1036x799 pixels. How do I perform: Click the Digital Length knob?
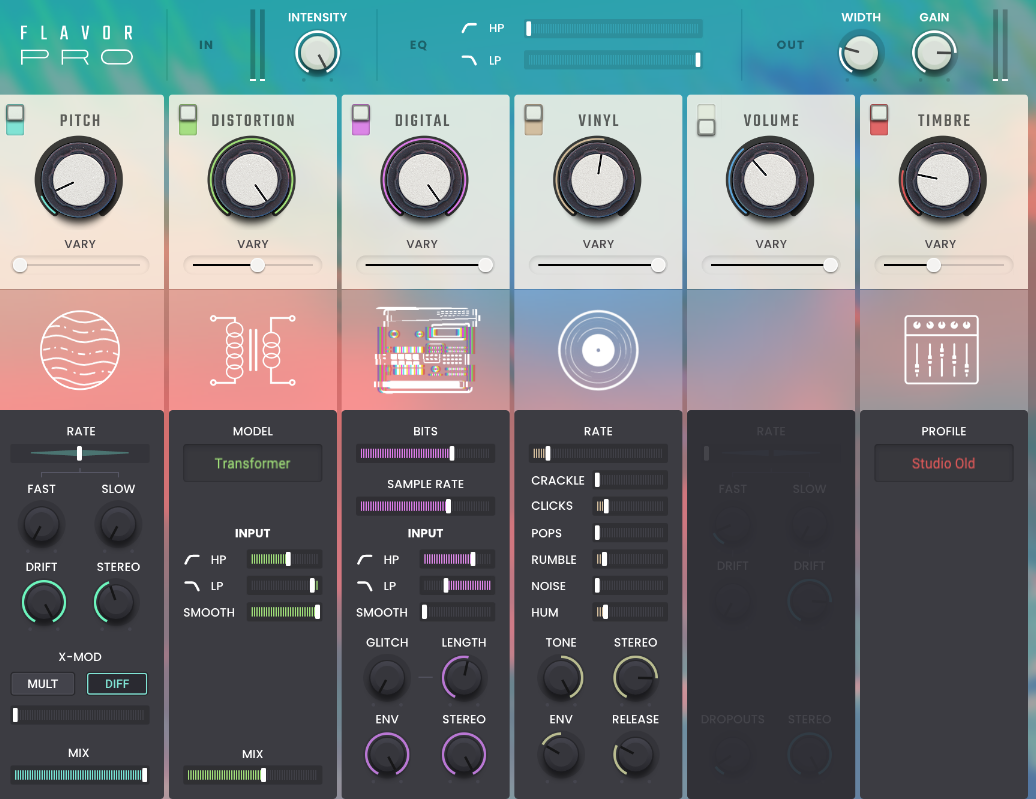pos(464,677)
